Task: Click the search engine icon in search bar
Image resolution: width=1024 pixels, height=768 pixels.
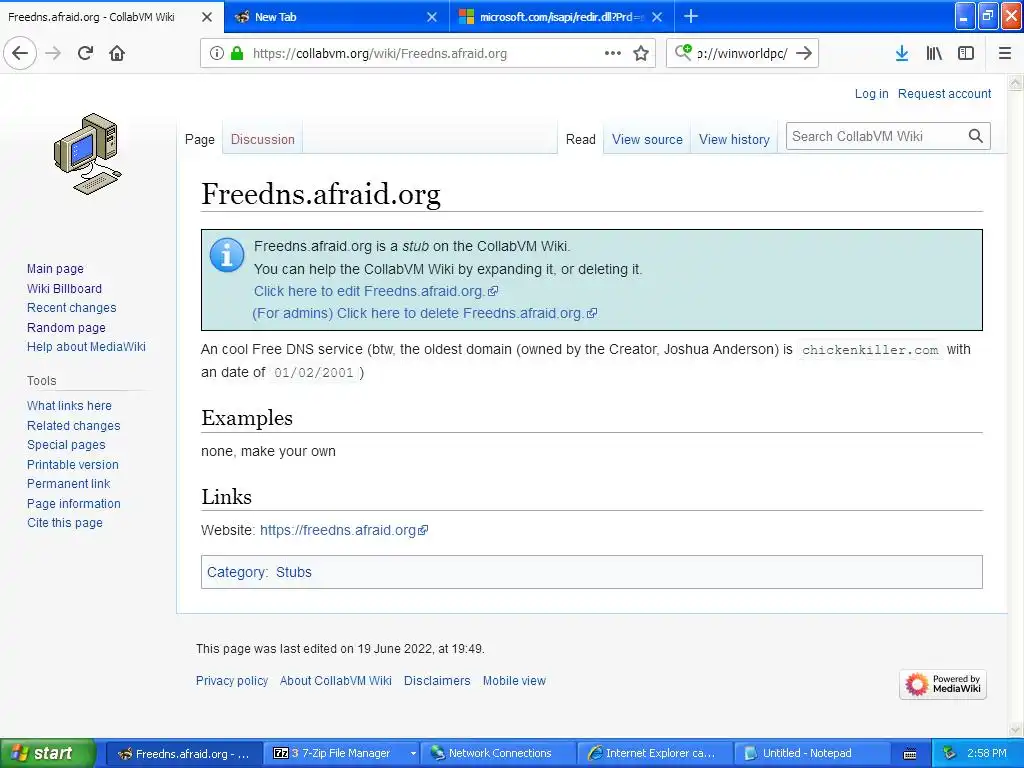Action: pyautogui.click(x=683, y=52)
